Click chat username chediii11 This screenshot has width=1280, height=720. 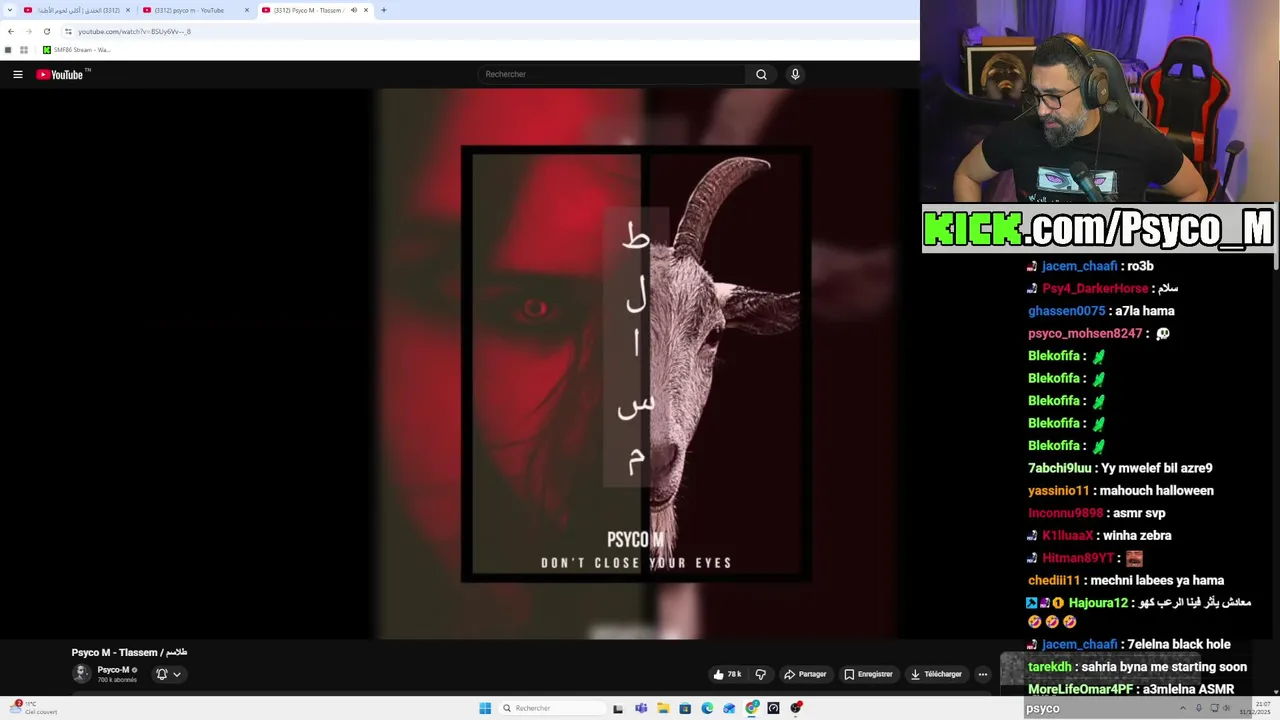pyautogui.click(x=1054, y=581)
